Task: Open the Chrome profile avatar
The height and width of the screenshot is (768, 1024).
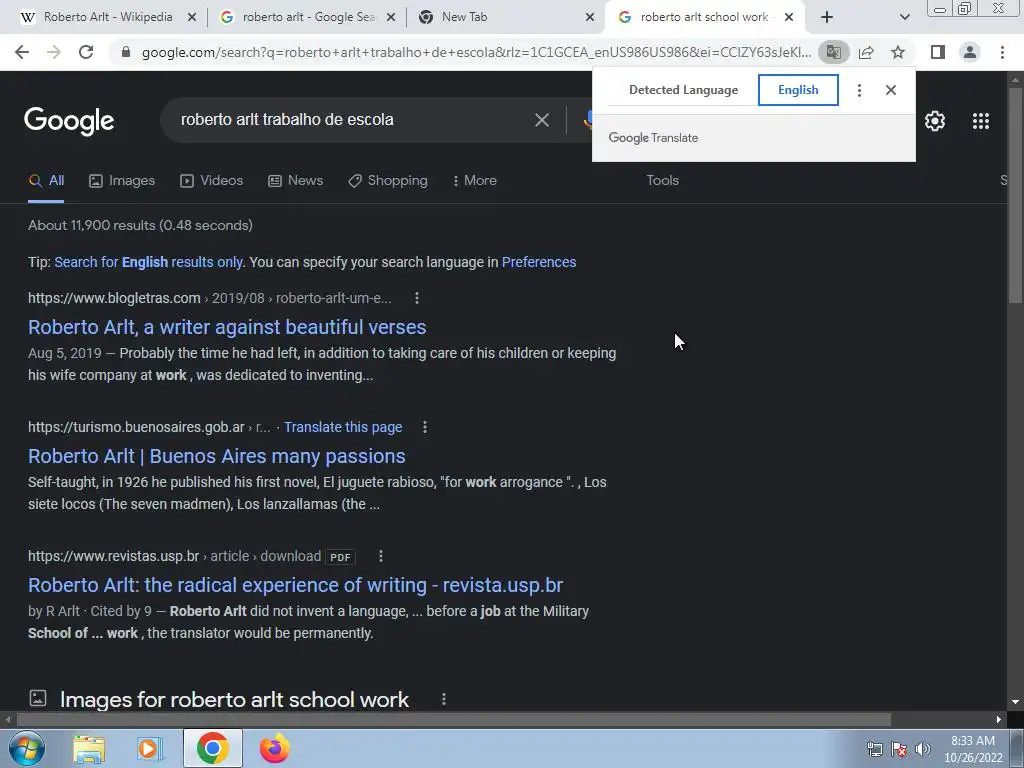Action: 970,52
